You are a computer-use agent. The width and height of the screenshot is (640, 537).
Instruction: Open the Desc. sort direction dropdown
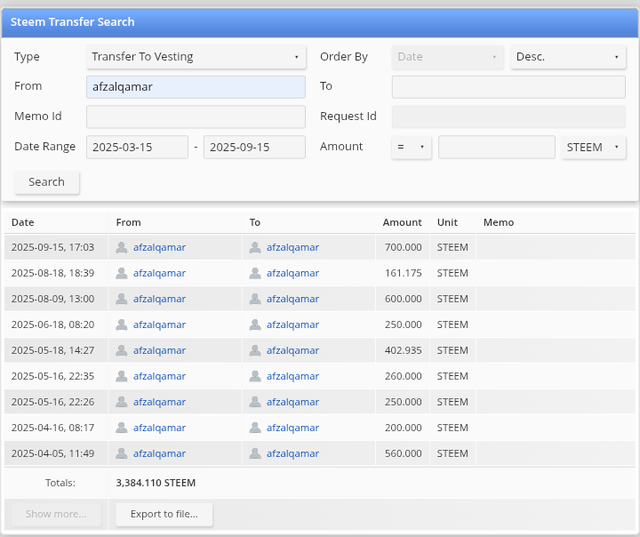(x=568, y=57)
